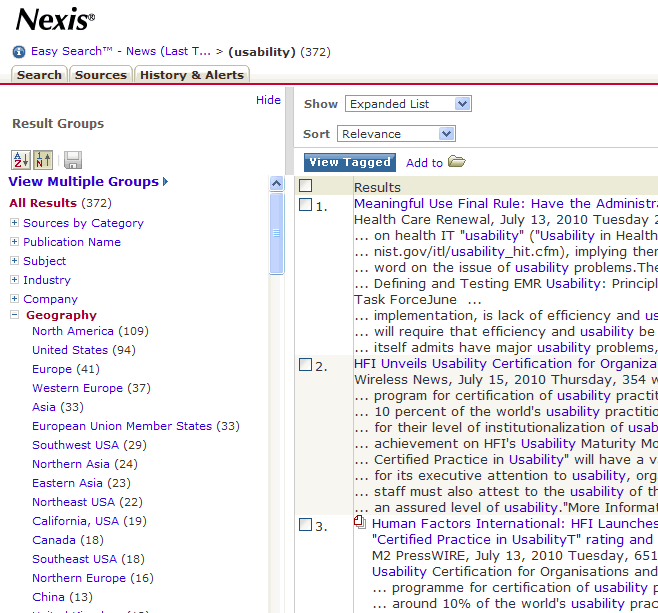Viewport: 658px width, 613px height.
Task: Click the save disk icon
Action: pos(72,160)
